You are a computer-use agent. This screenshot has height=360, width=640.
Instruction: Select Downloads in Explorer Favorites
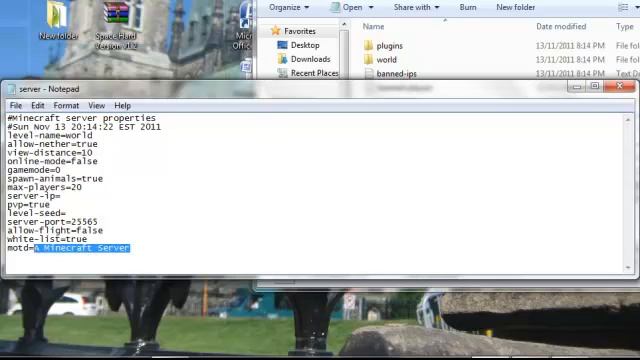[x=311, y=59]
